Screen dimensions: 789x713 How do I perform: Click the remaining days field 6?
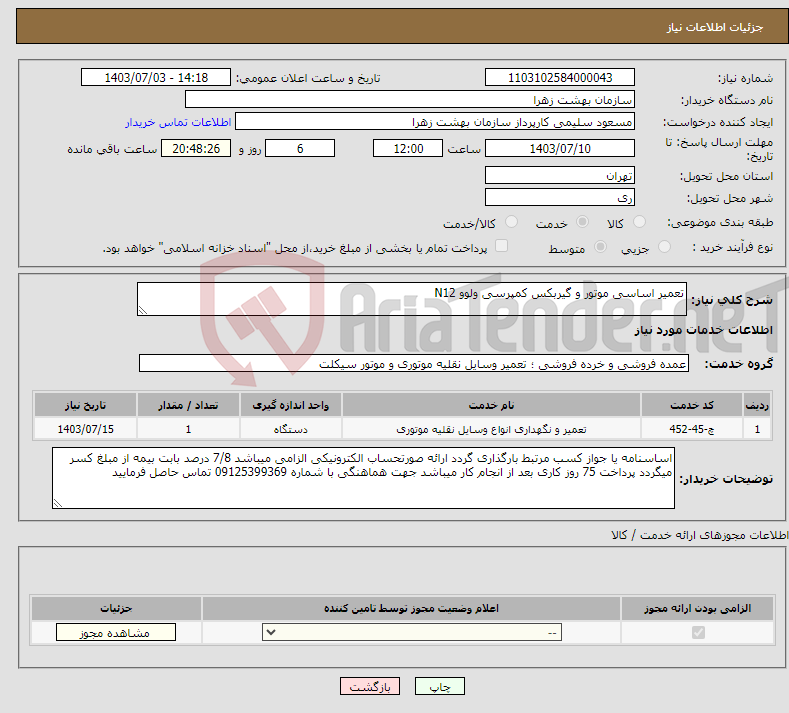click(x=300, y=148)
